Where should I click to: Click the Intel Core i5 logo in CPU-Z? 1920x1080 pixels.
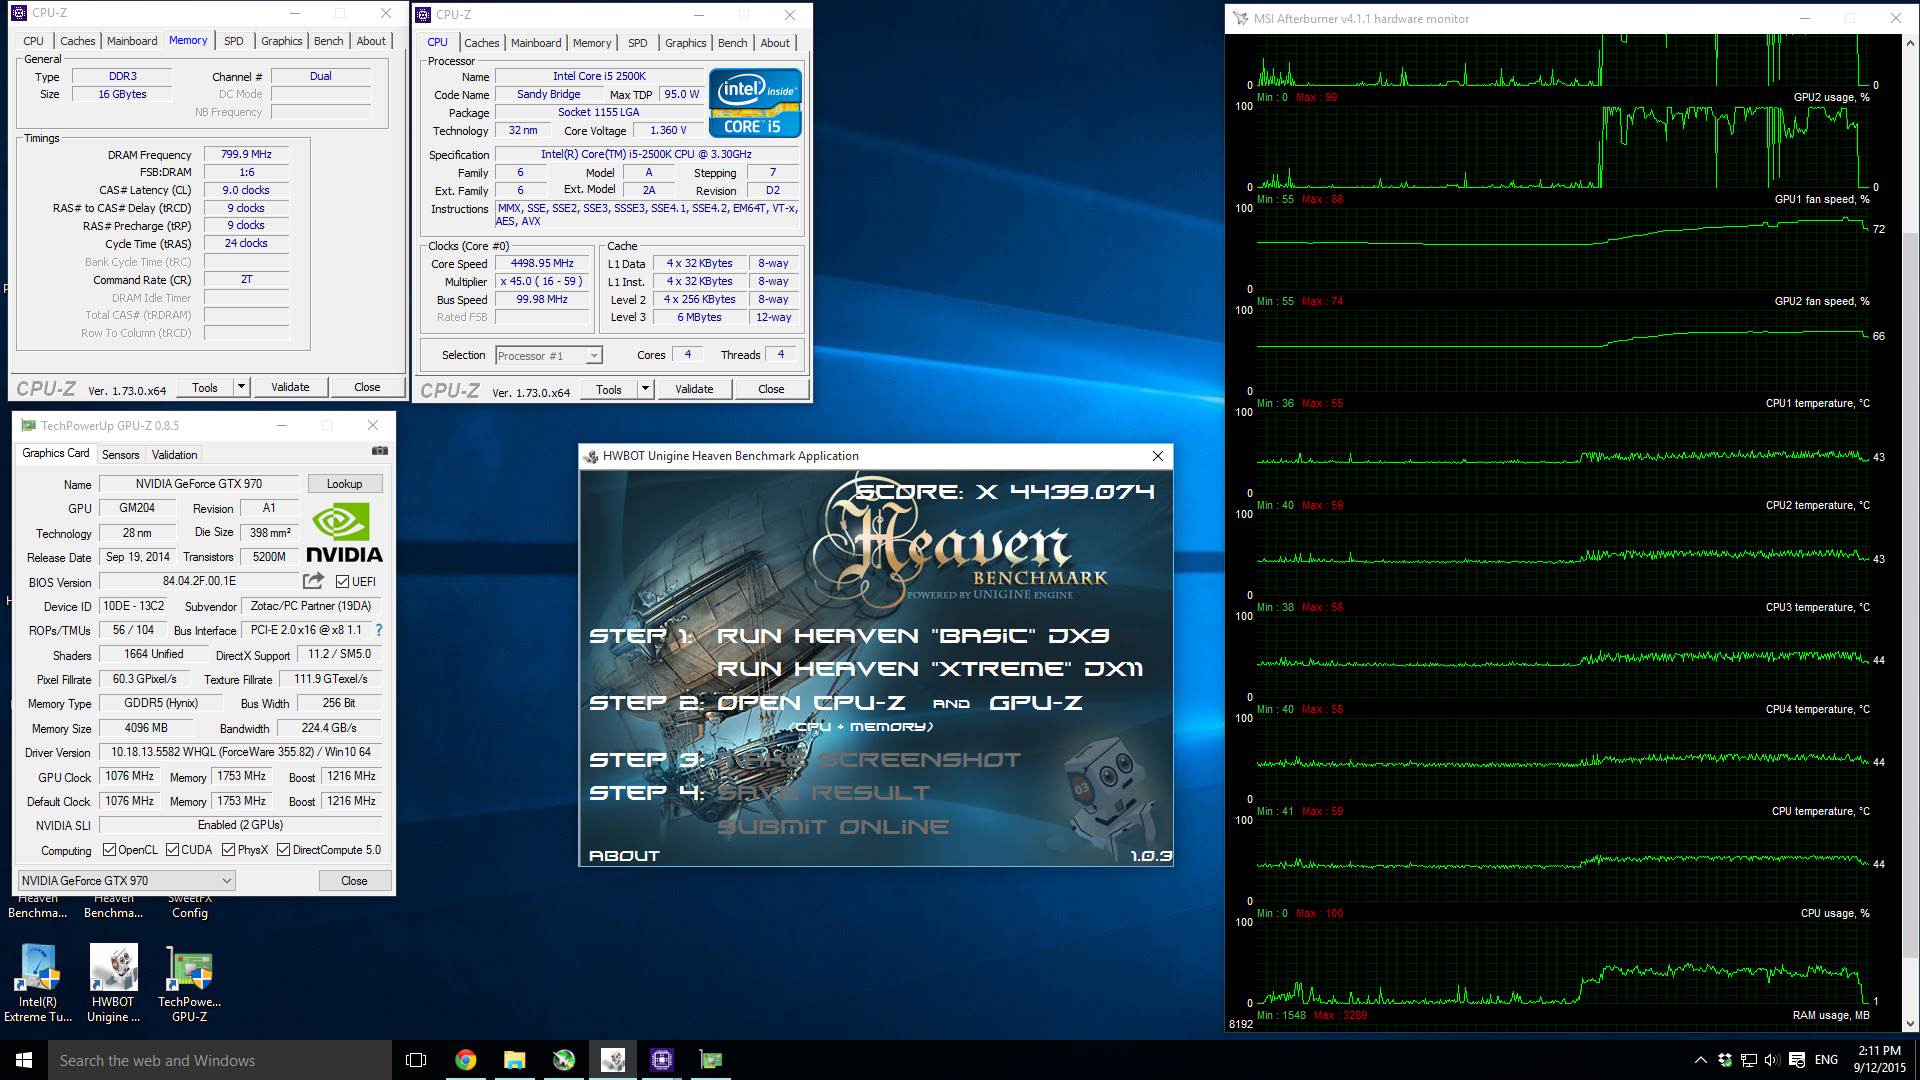coord(755,103)
